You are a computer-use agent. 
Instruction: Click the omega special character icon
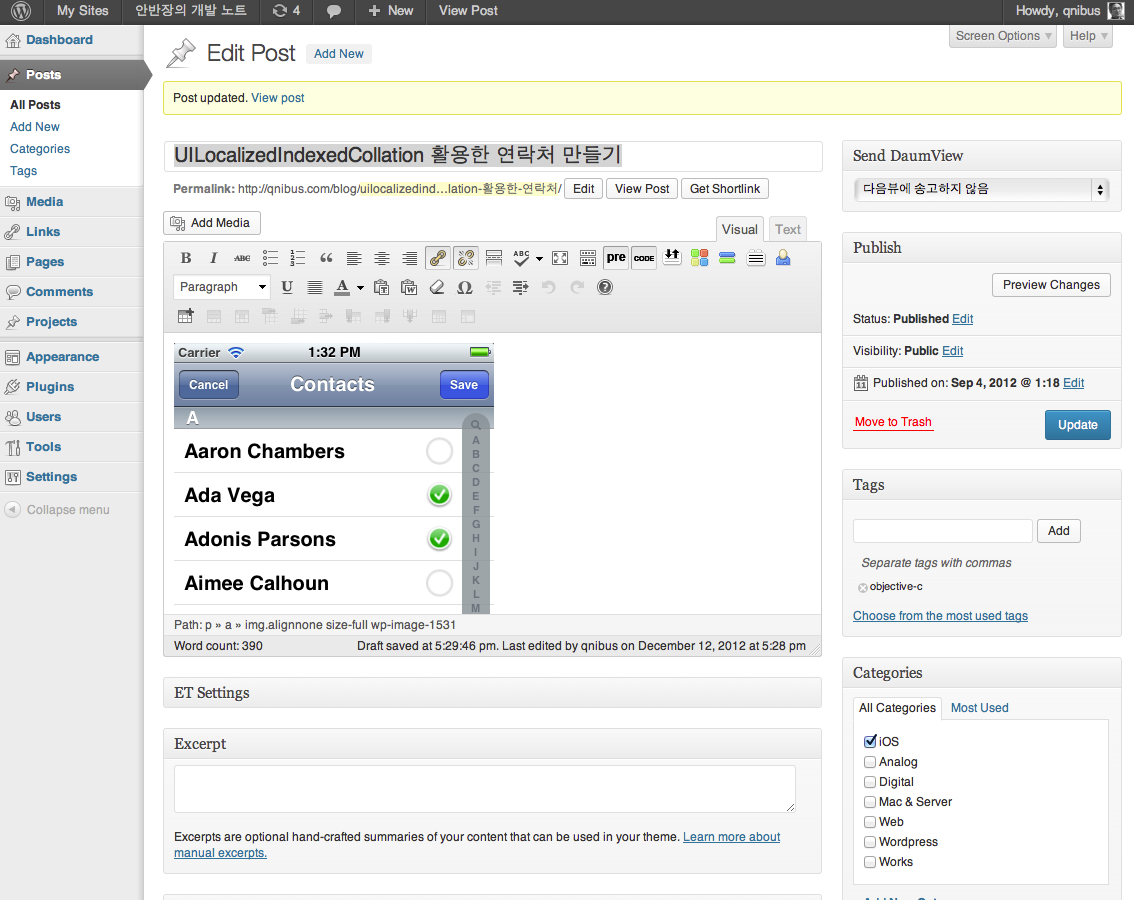pyautogui.click(x=464, y=287)
